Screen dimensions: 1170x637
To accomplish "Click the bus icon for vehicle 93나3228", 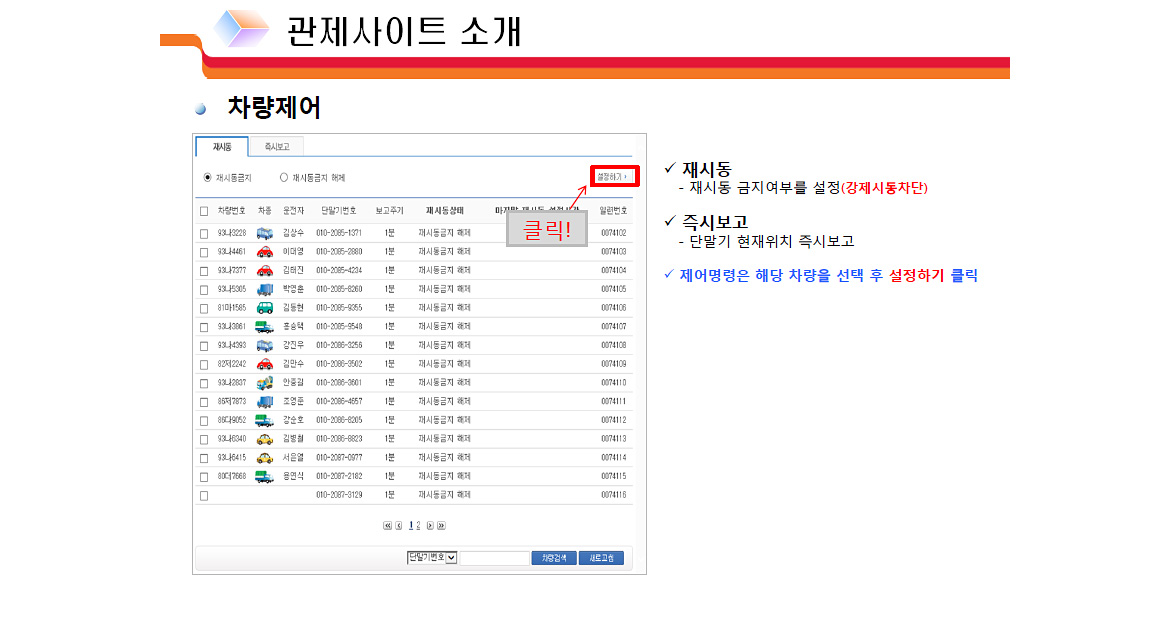I will point(264,233).
